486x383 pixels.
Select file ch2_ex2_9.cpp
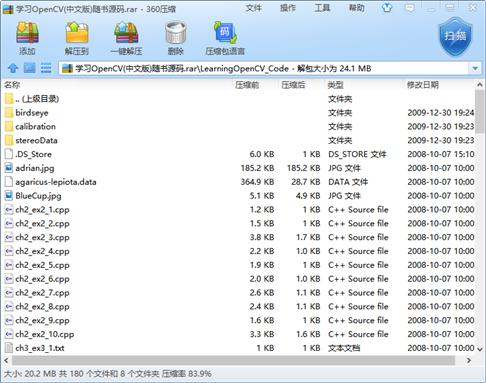coord(42,320)
